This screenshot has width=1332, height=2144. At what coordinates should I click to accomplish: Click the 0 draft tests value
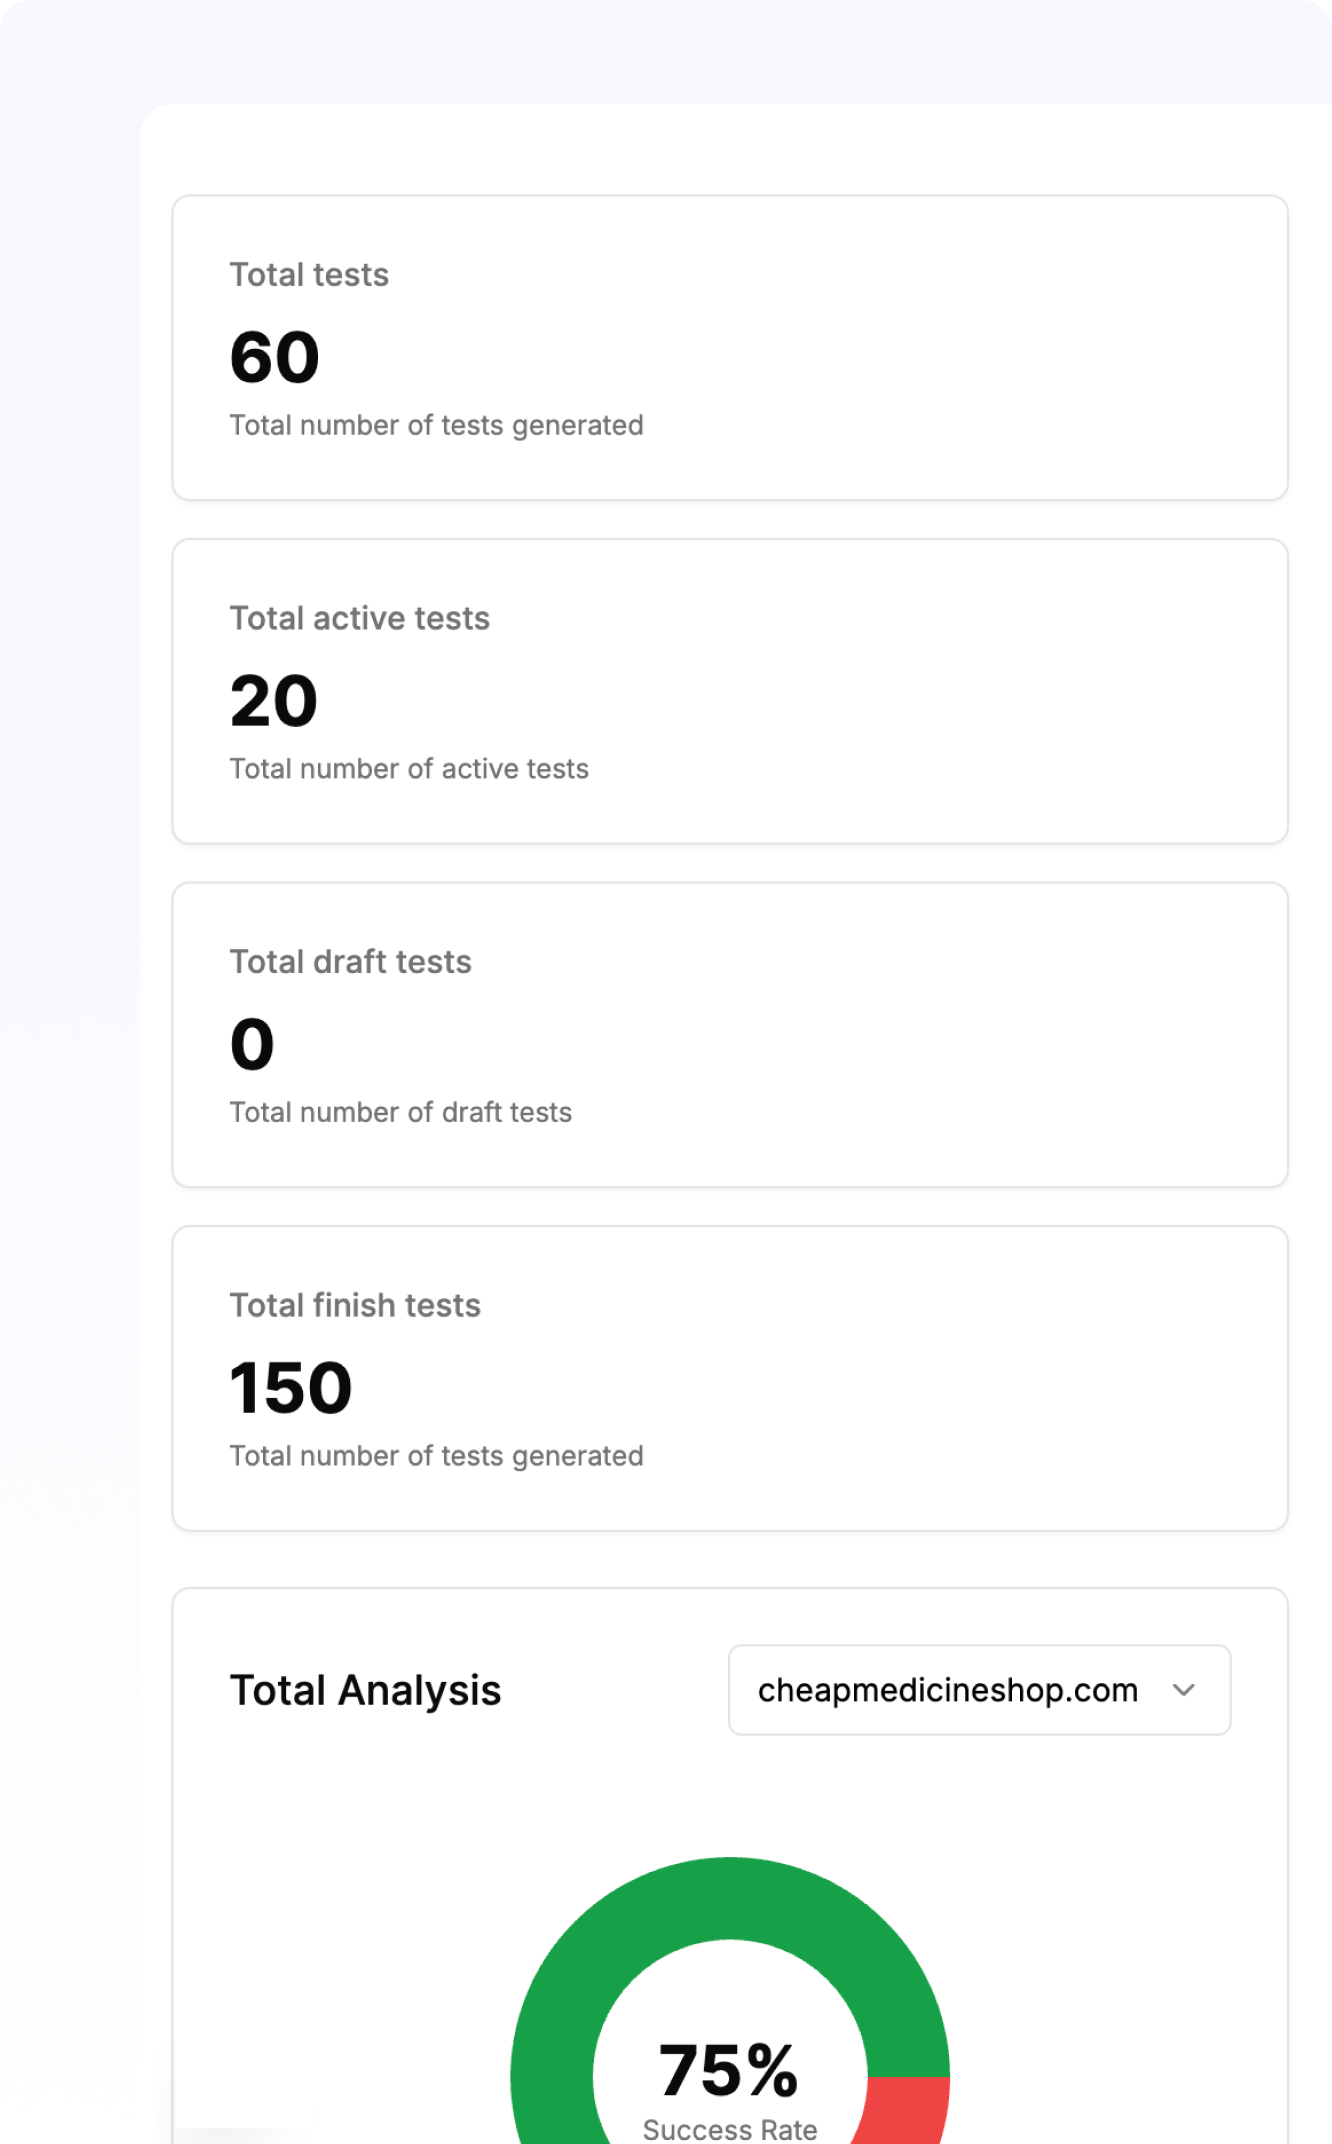point(252,1044)
